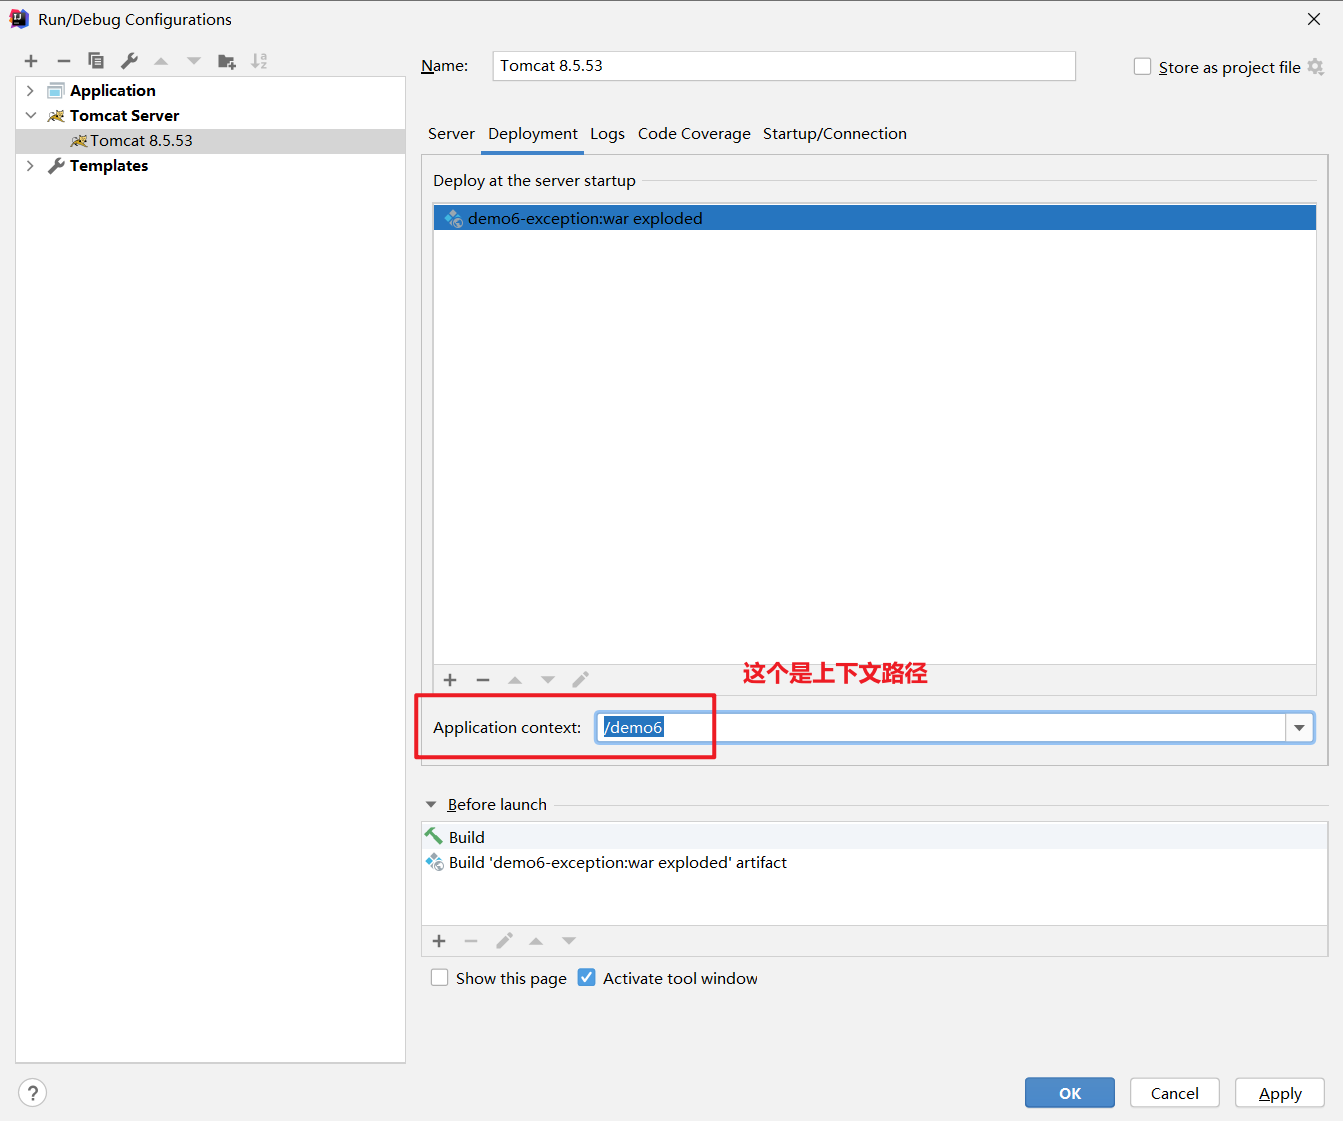Image resolution: width=1343 pixels, height=1121 pixels.
Task: Add a Before launch task
Action: point(439,941)
